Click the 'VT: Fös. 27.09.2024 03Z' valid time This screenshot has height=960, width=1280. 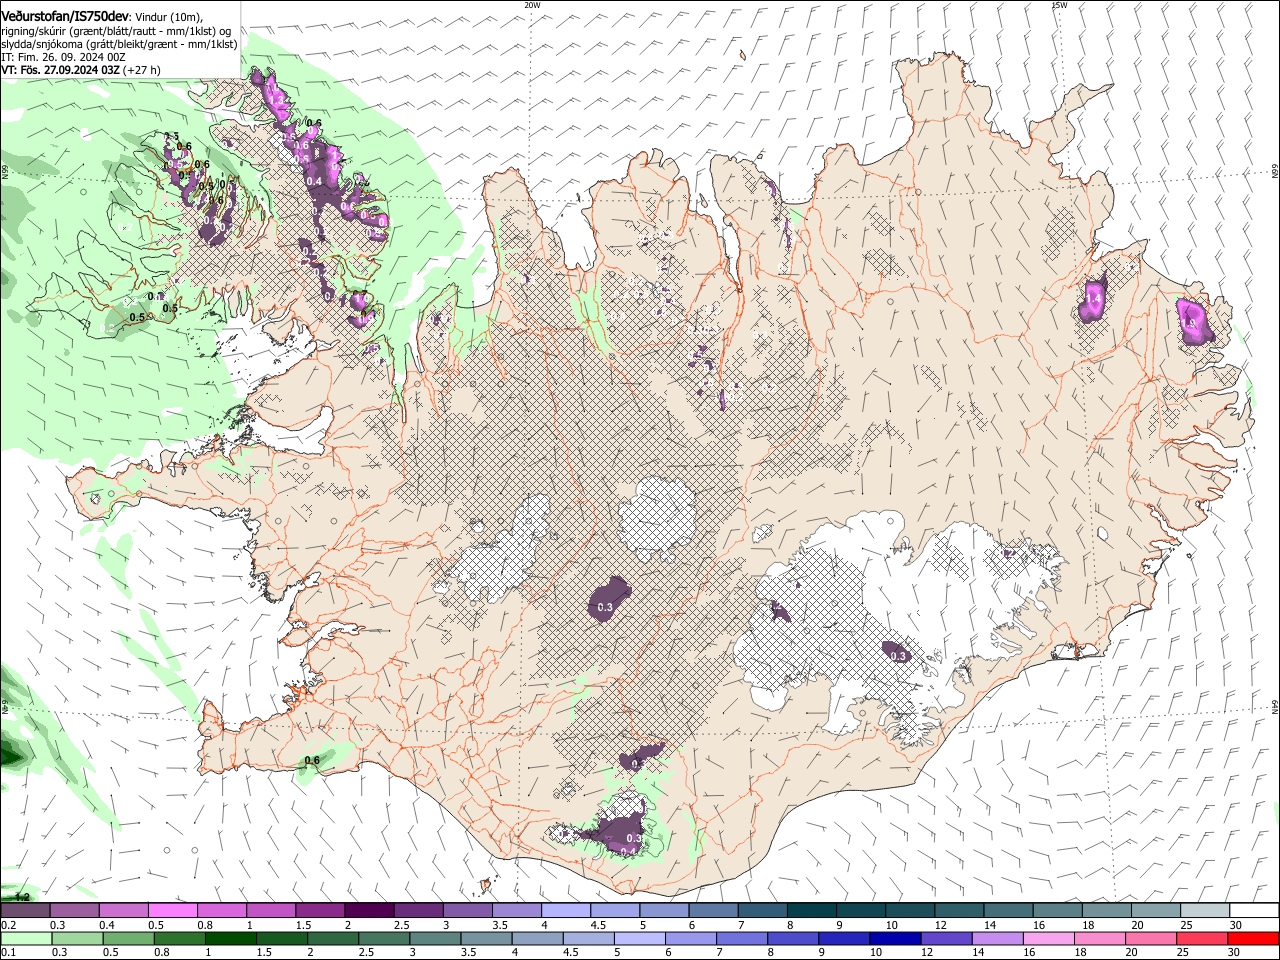click(60, 70)
